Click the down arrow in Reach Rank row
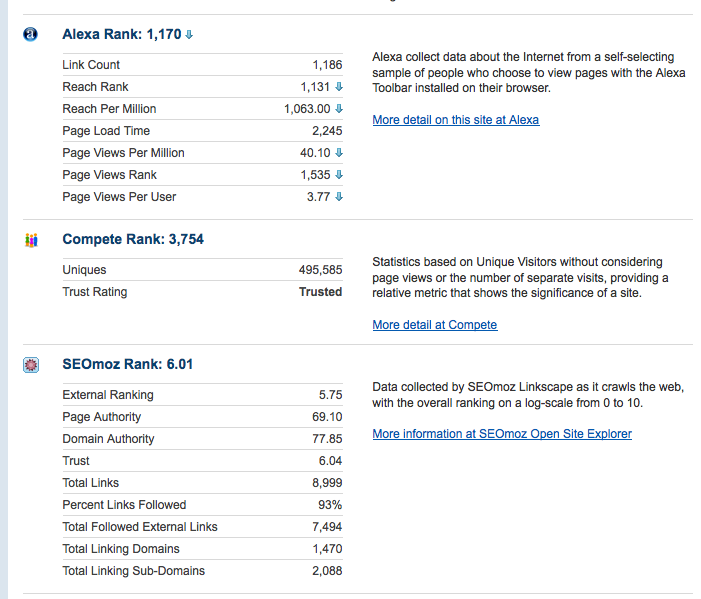This screenshot has width=701, height=599. [339, 87]
